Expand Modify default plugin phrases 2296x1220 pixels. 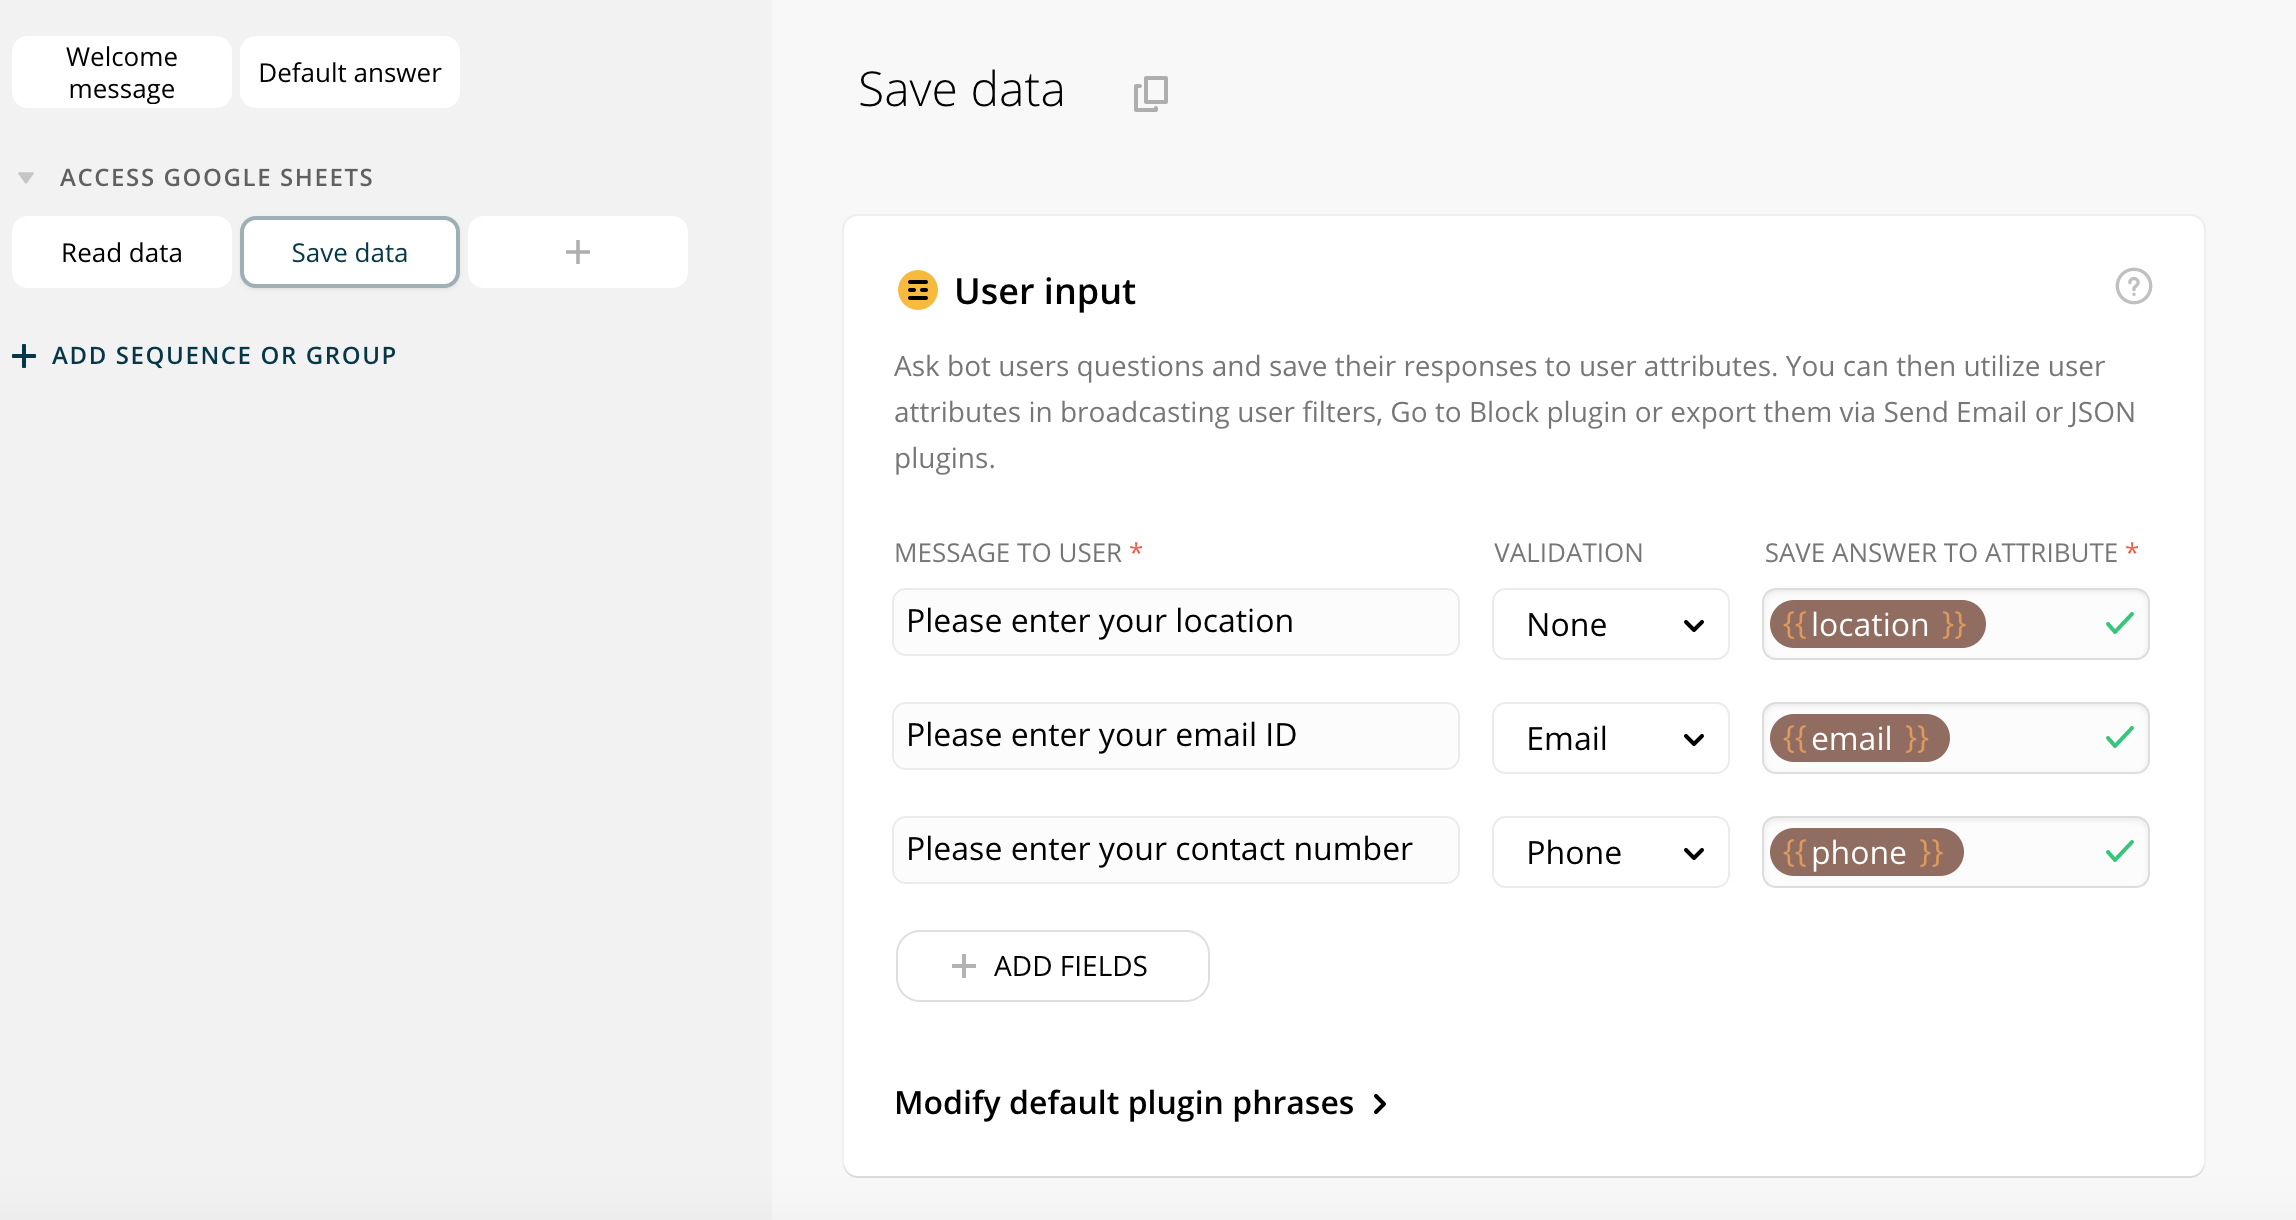click(1141, 1103)
